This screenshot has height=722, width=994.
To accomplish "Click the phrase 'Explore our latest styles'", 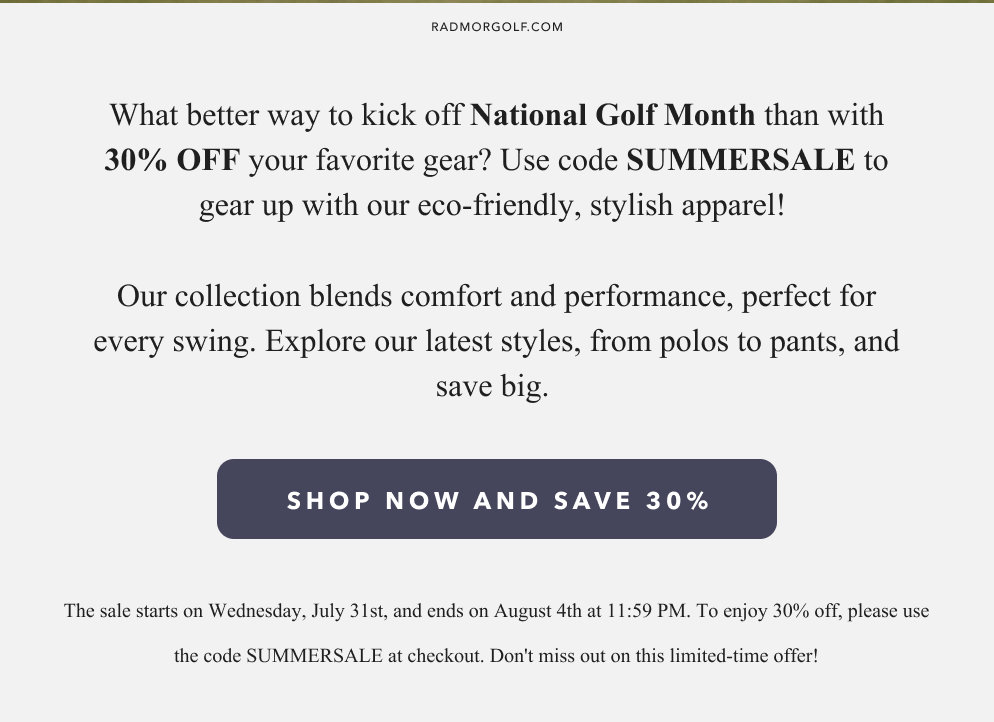I will pos(423,341).
